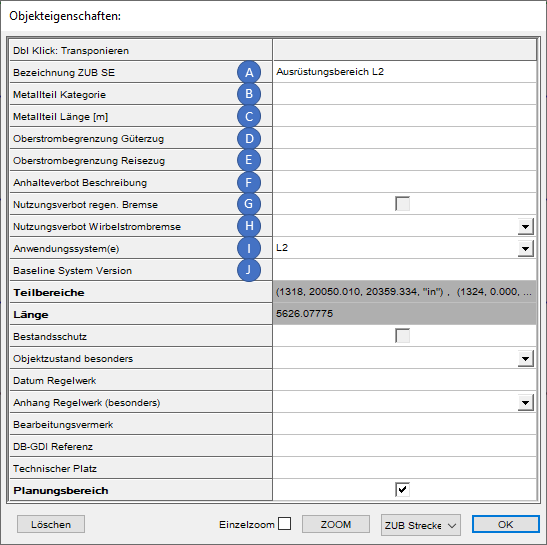This screenshot has width=547, height=545.
Task: Open the Objektzustand besonders dropdown
Action: tap(525, 358)
